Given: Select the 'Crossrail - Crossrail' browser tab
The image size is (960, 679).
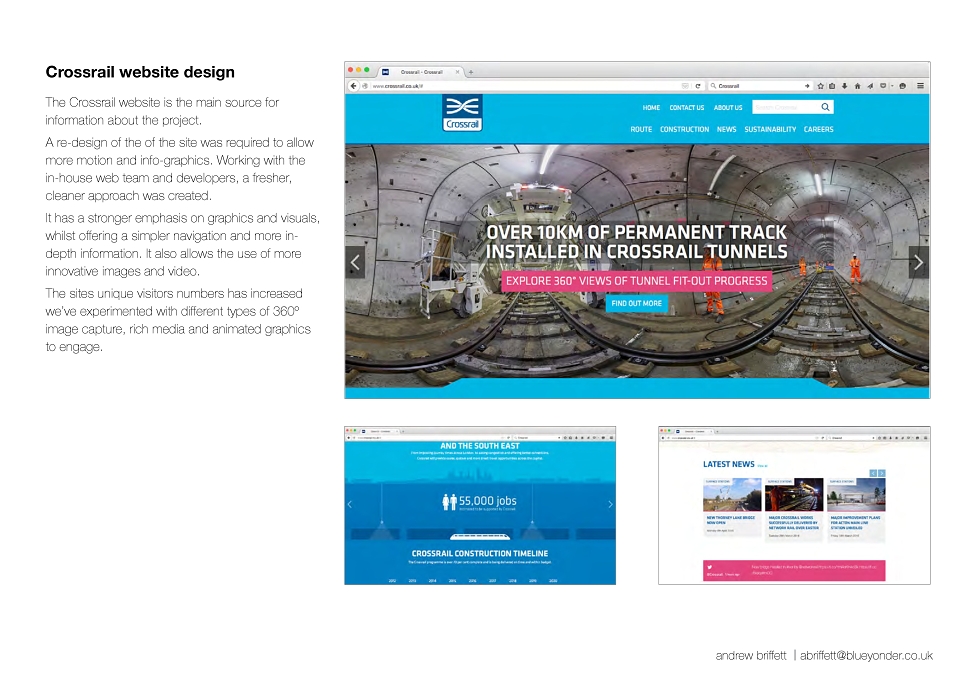Looking at the screenshot, I should (421, 72).
